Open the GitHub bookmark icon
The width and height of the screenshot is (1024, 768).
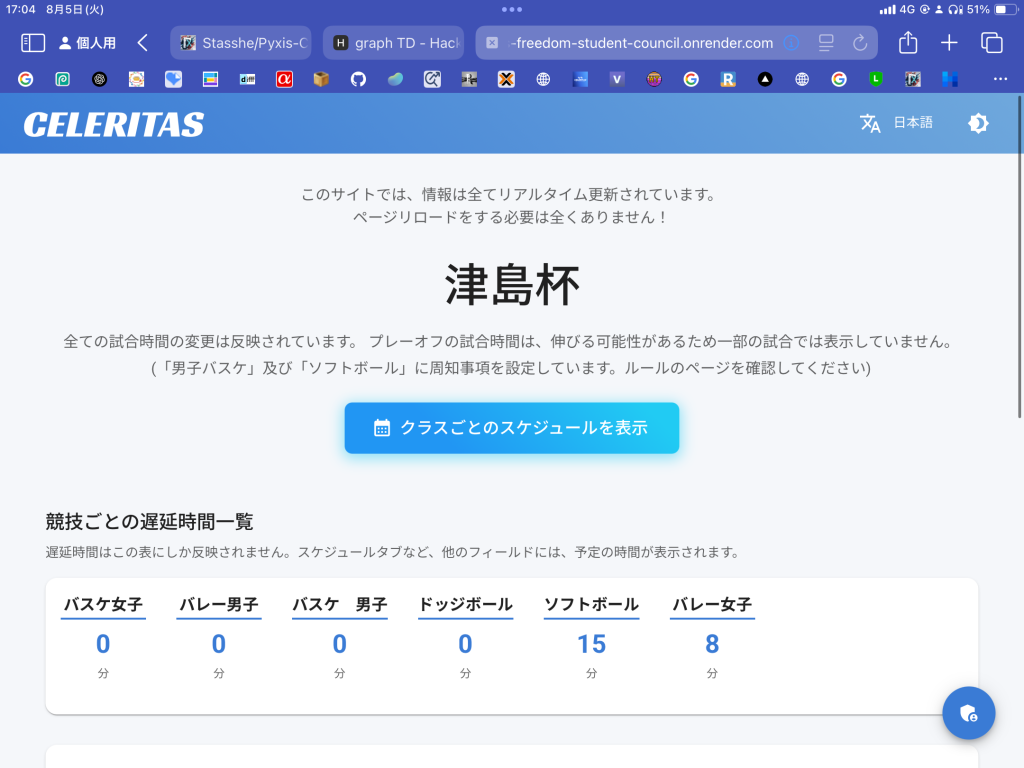[358, 79]
